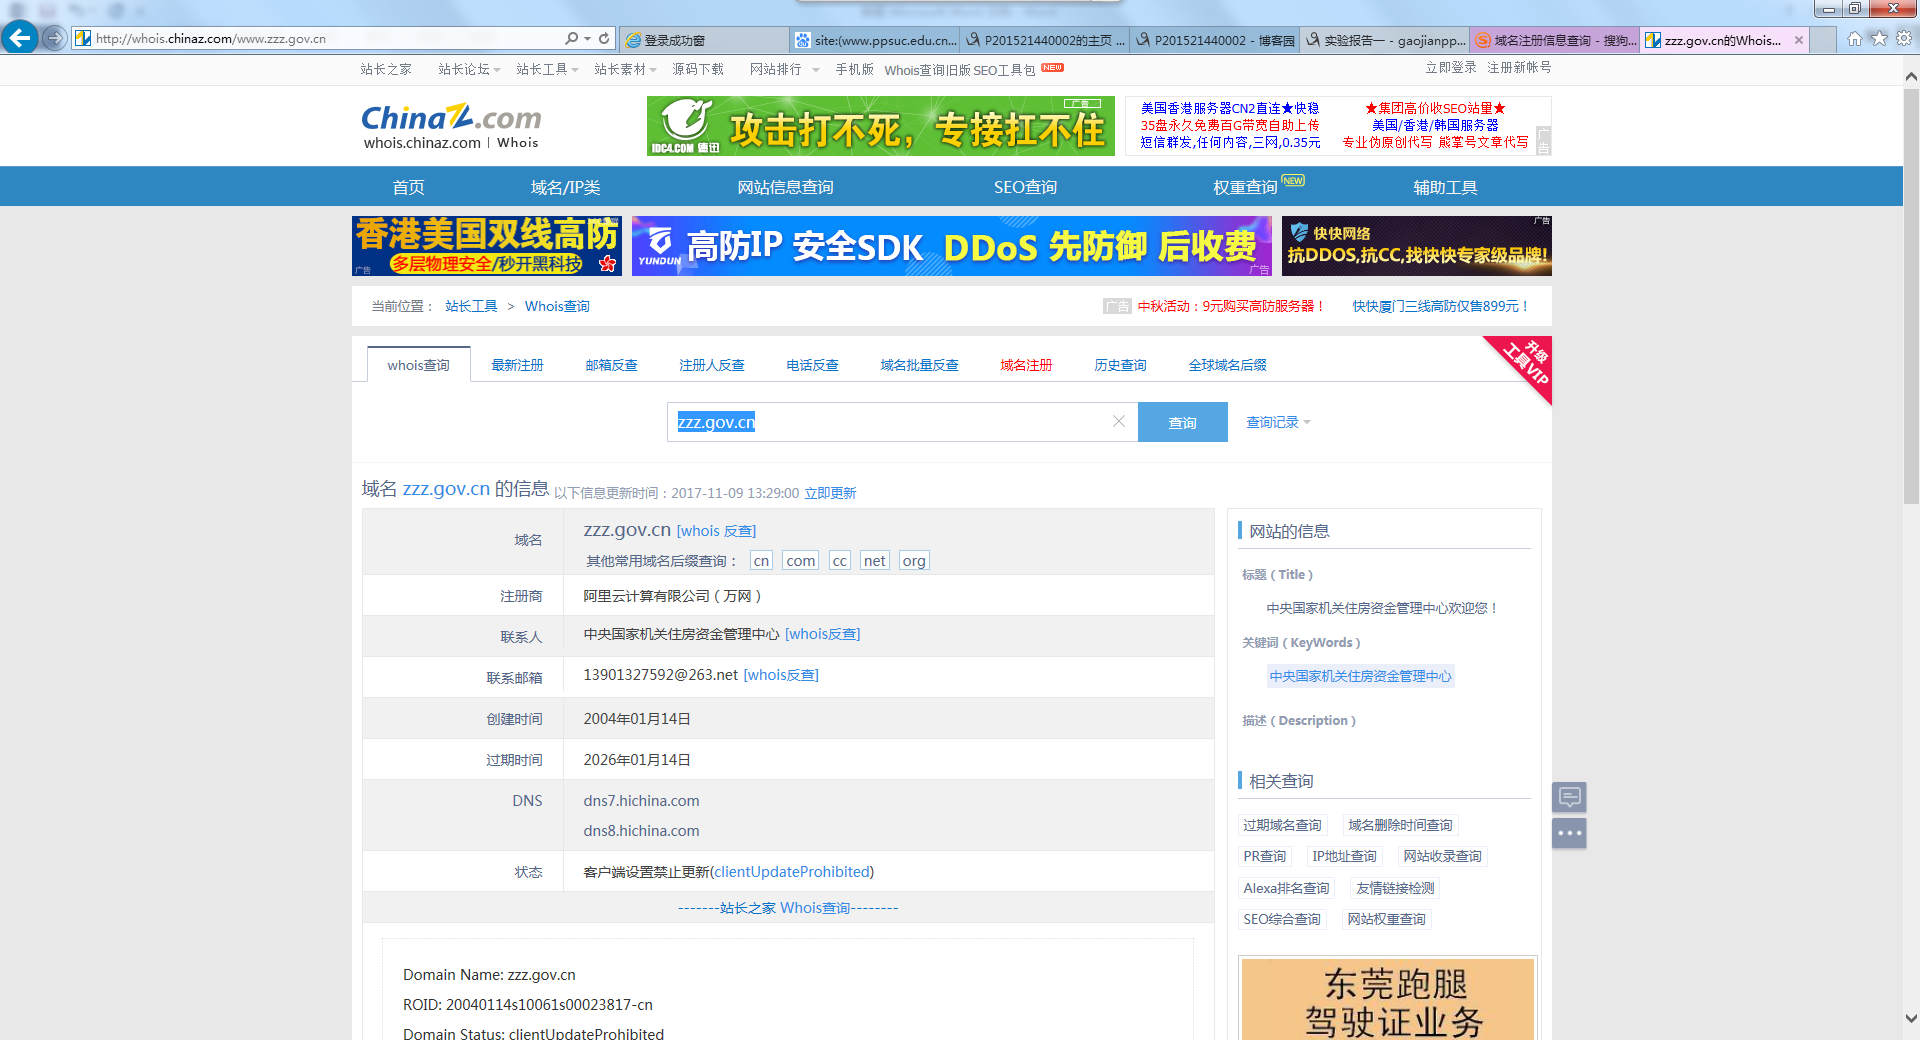The width and height of the screenshot is (1920, 1040).
Task: Click the 立即更新 link
Action: [831, 493]
